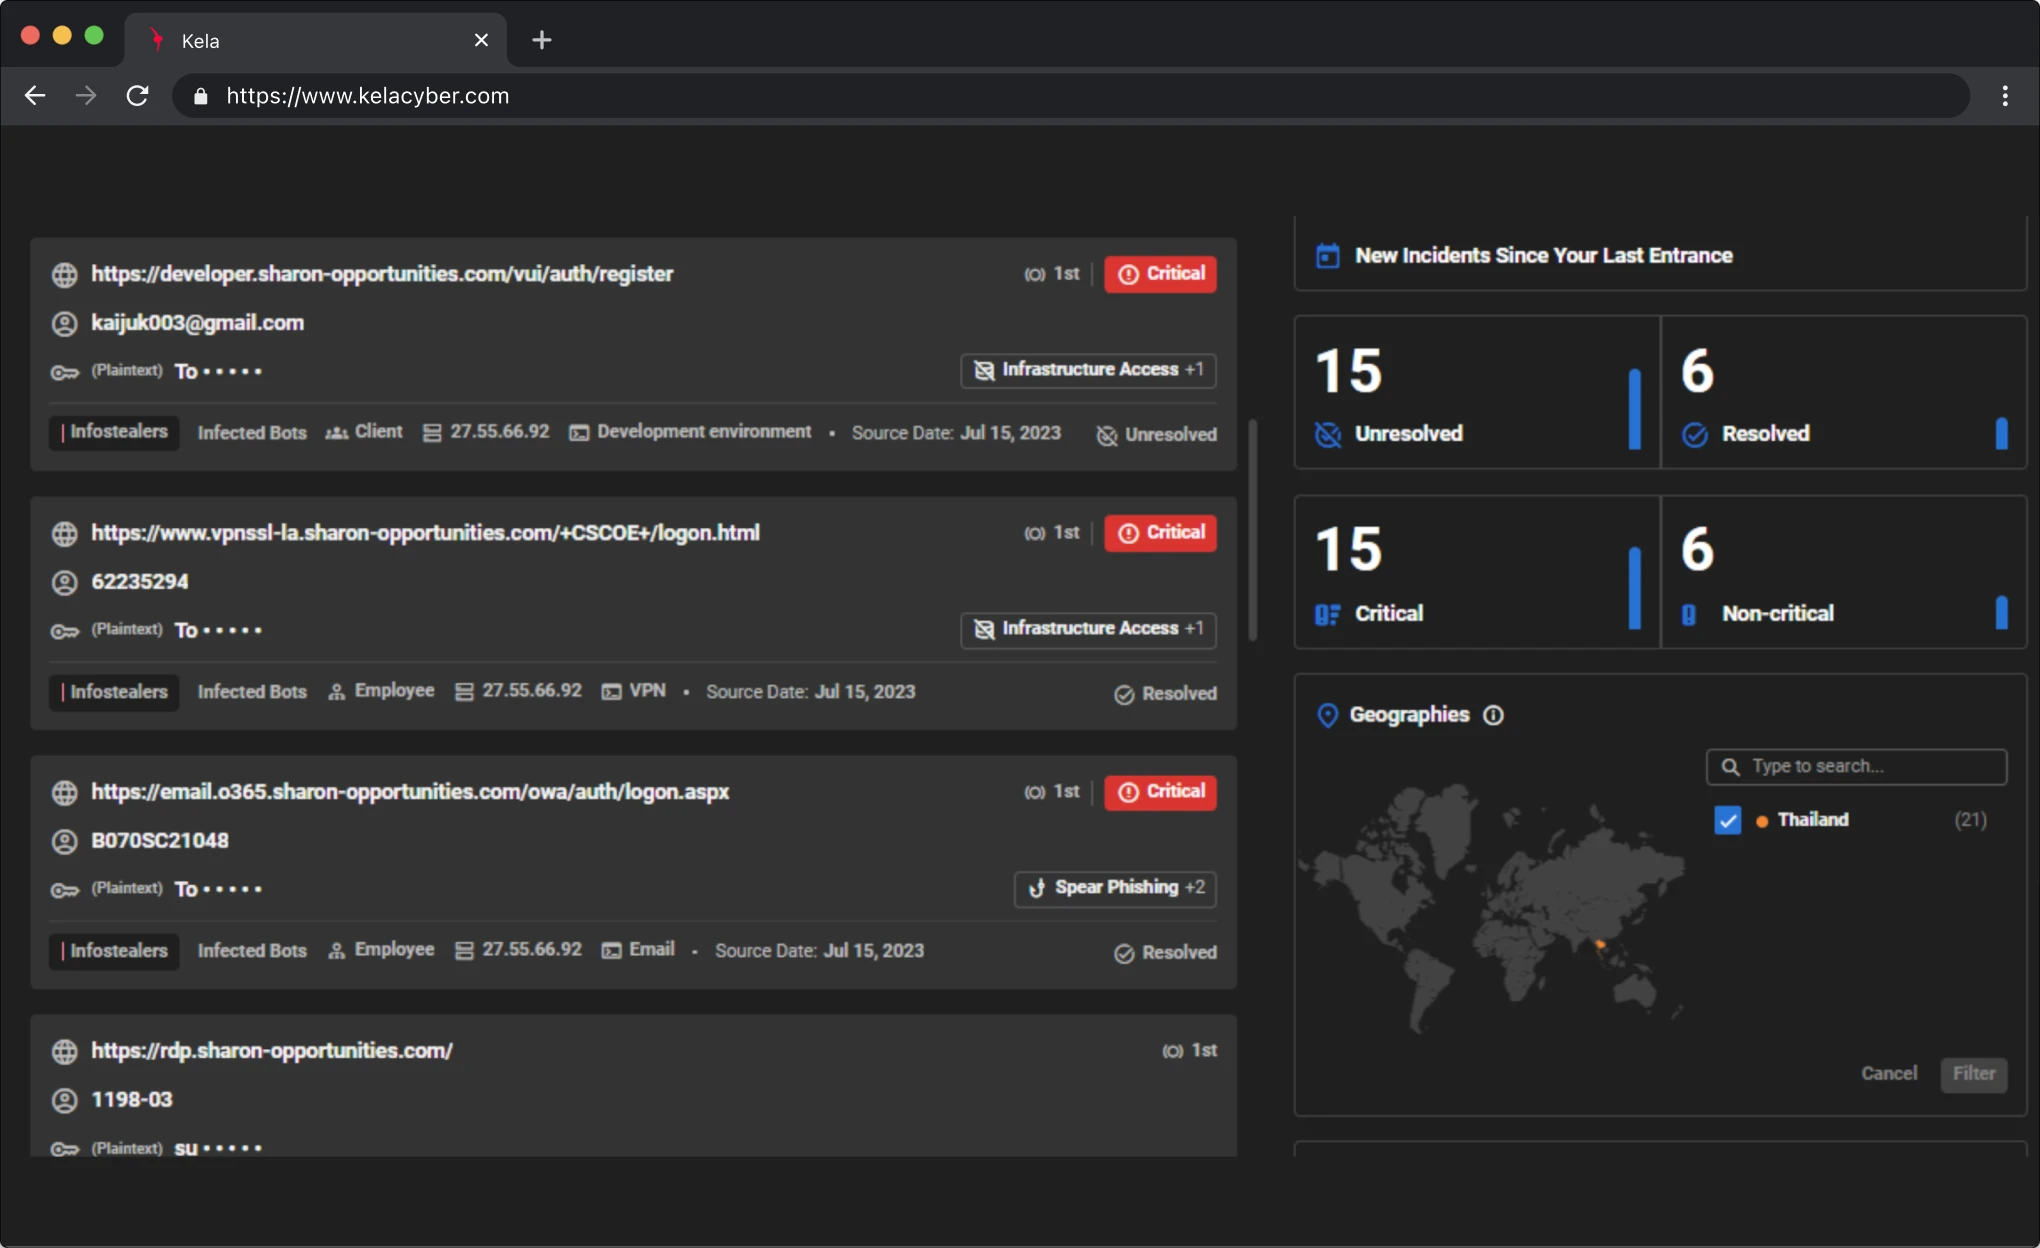Click the Geographies location pin icon
This screenshot has height=1248, width=2040.
[x=1328, y=715]
